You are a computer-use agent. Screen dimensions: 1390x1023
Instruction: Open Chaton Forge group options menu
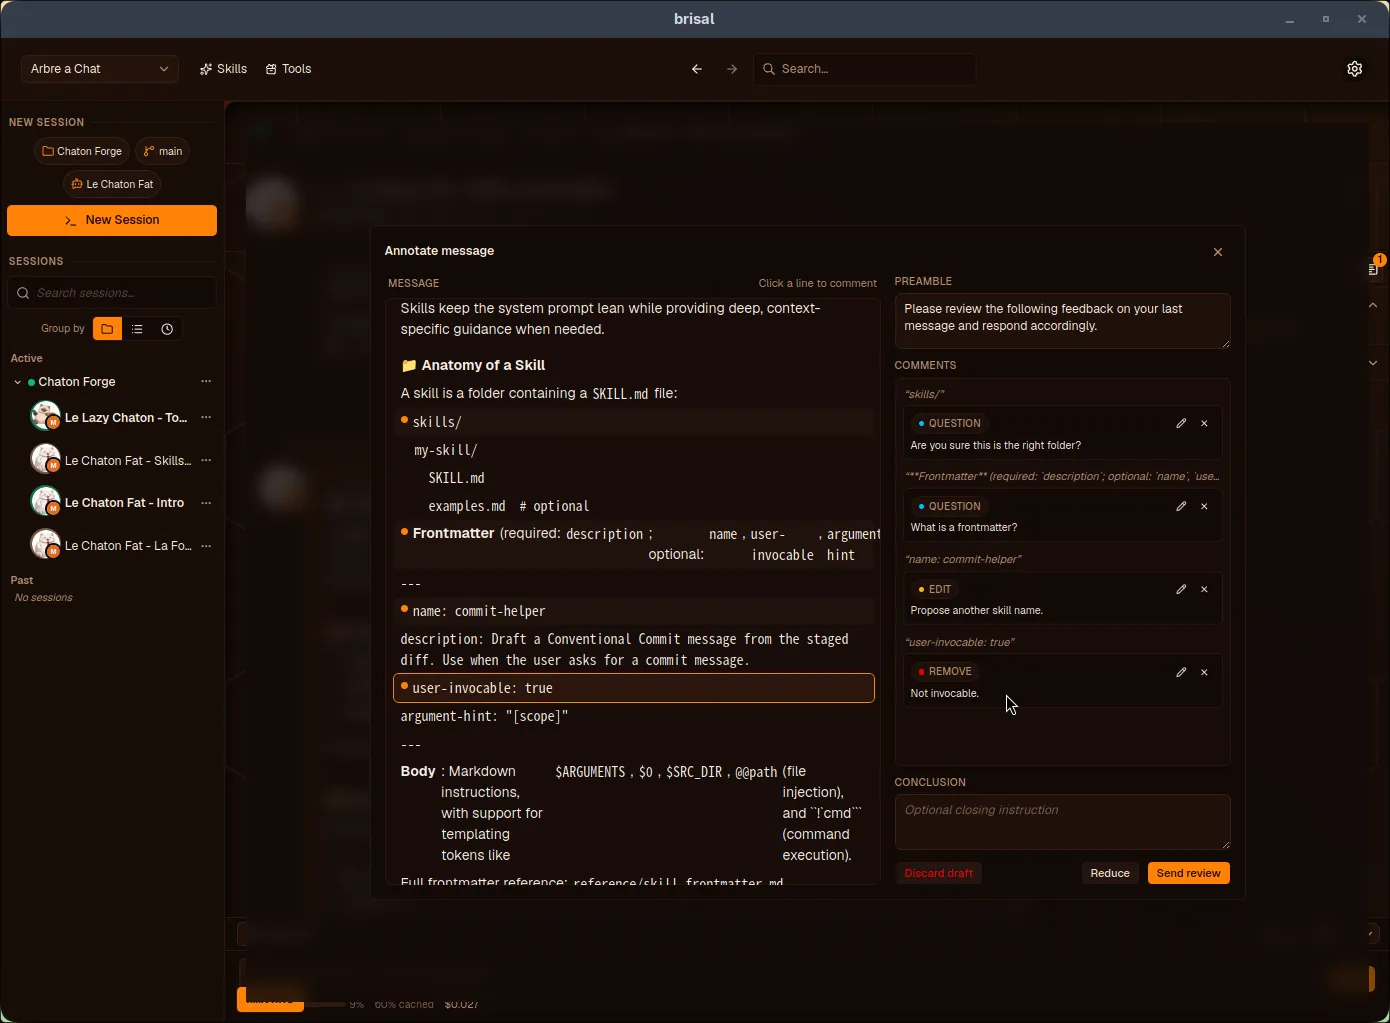206,382
